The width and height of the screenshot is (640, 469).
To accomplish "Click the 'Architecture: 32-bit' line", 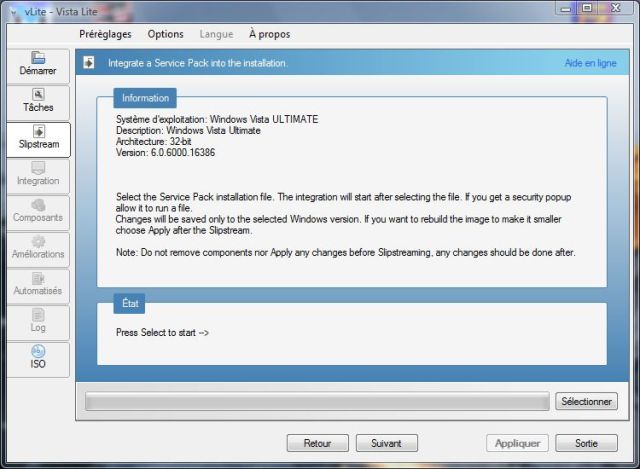I will 153,142.
